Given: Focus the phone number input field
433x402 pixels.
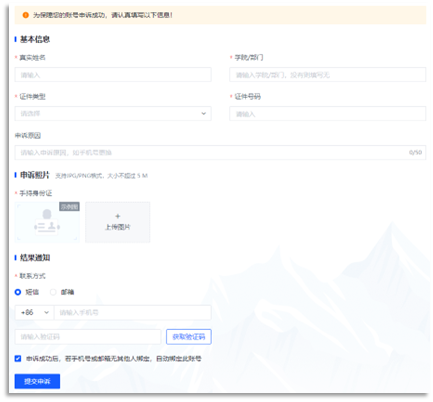Looking at the screenshot, I should [133, 313].
